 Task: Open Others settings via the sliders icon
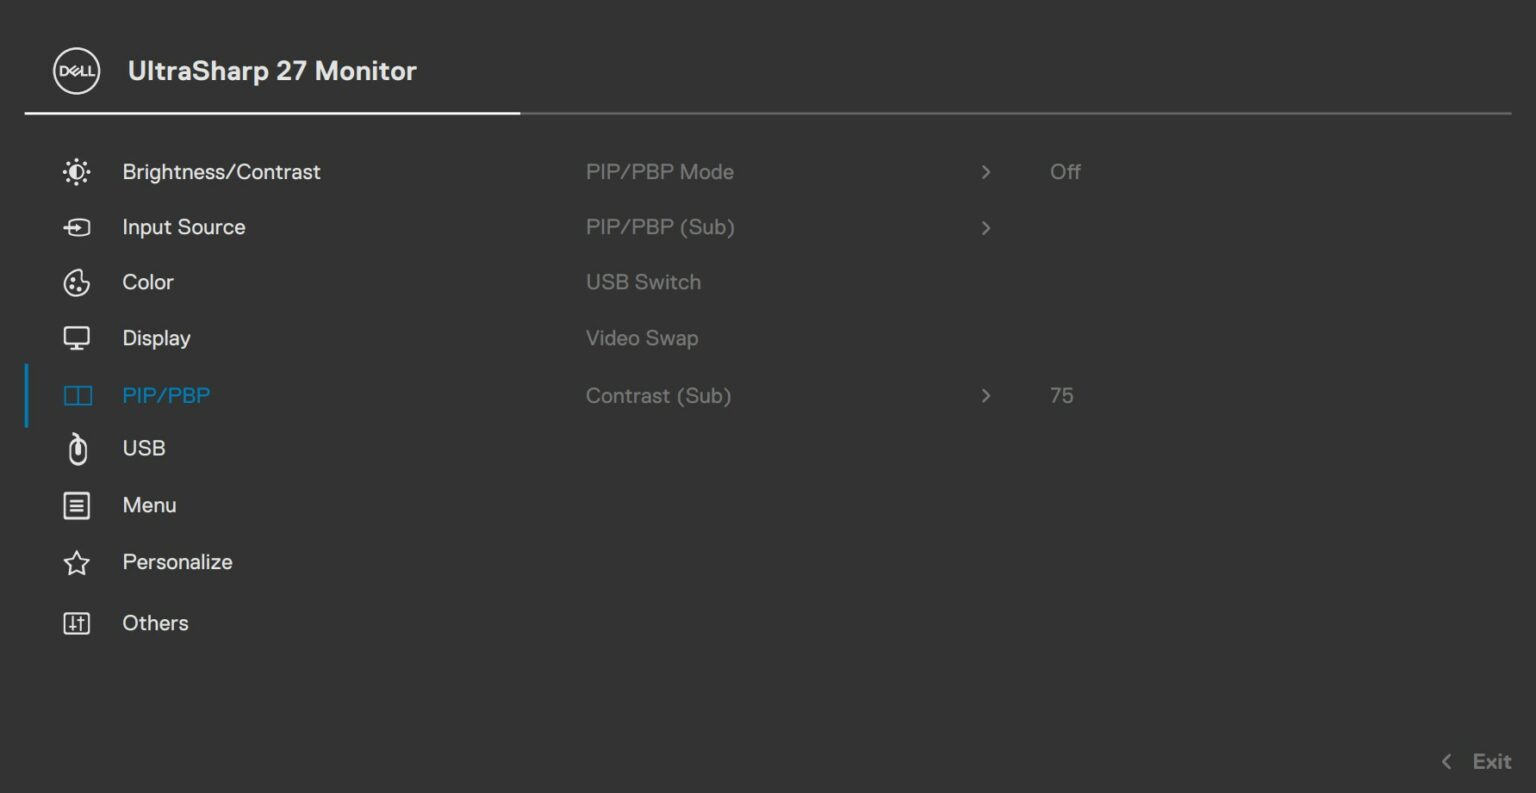pos(75,622)
